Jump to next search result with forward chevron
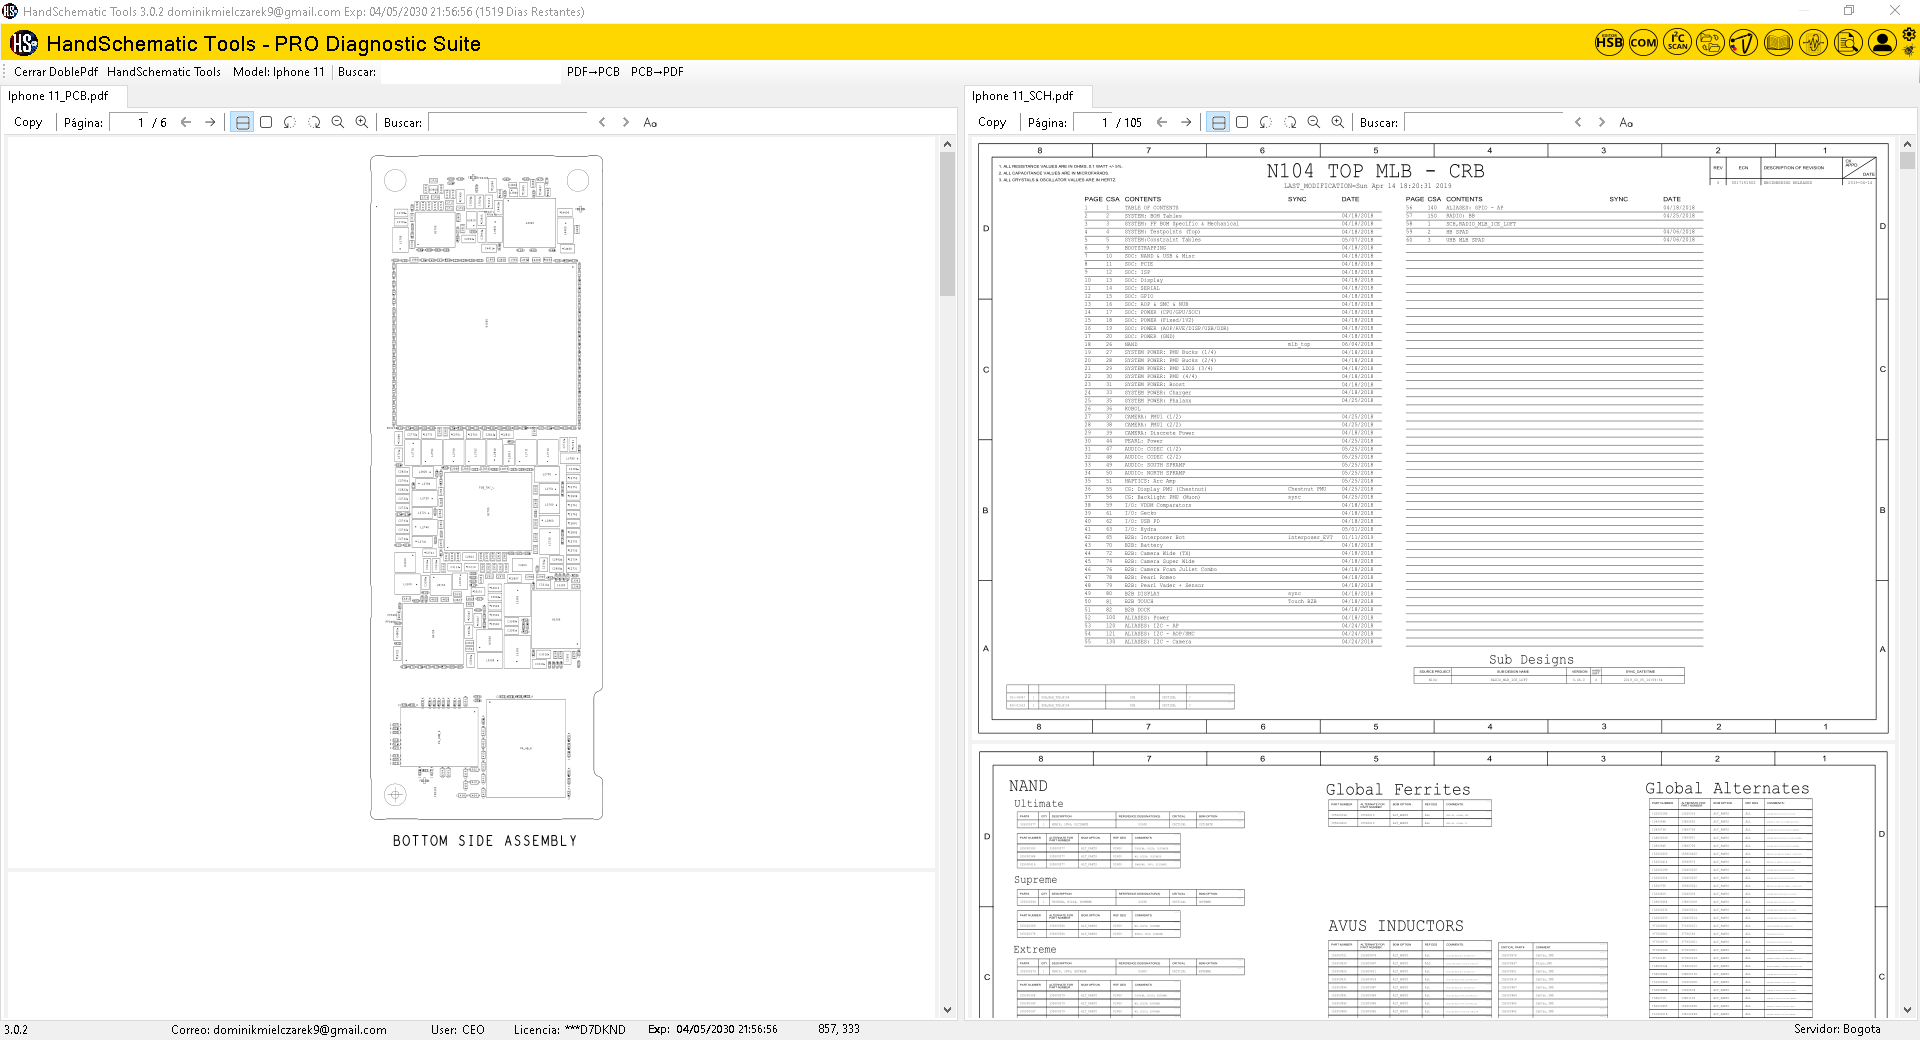The image size is (1920, 1040). point(626,122)
